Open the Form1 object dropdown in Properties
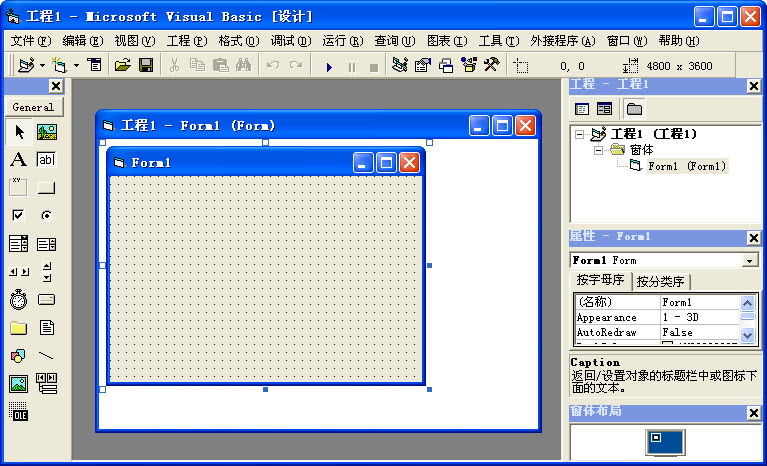Viewport: 767px width, 466px height. 749,260
